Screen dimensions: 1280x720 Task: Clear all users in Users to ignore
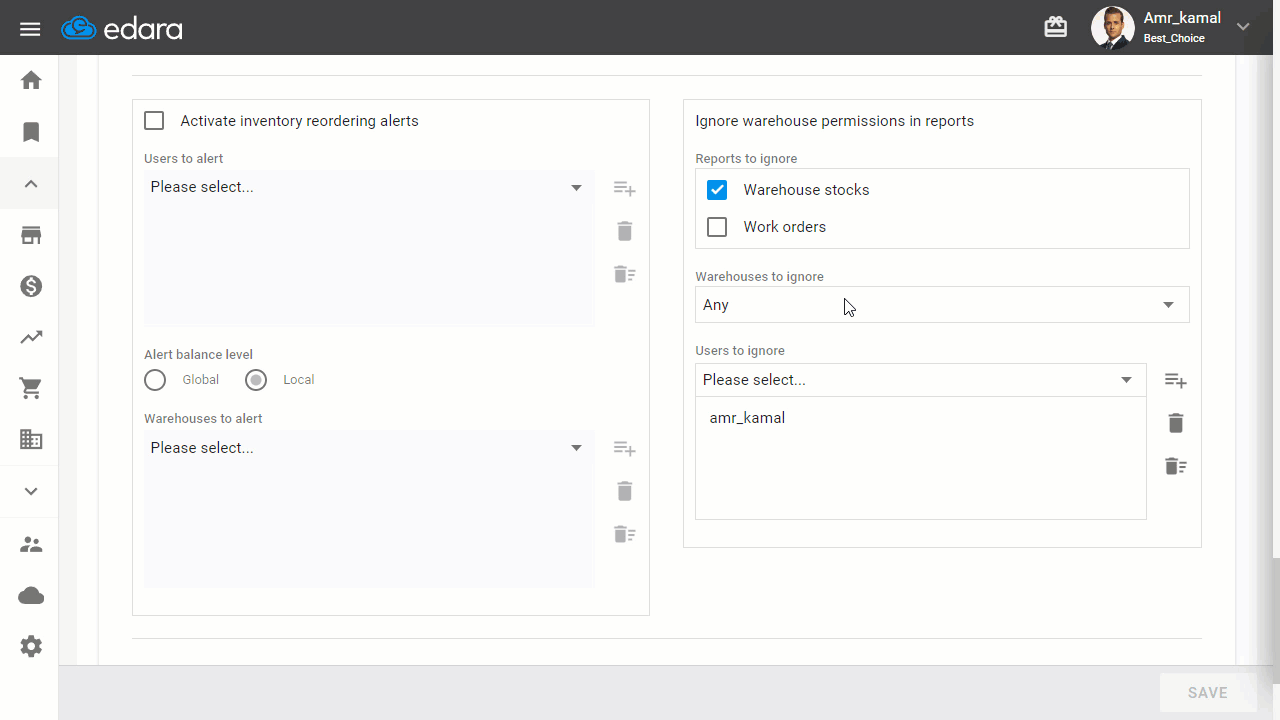pyautogui.click(x=1176, y=466)
